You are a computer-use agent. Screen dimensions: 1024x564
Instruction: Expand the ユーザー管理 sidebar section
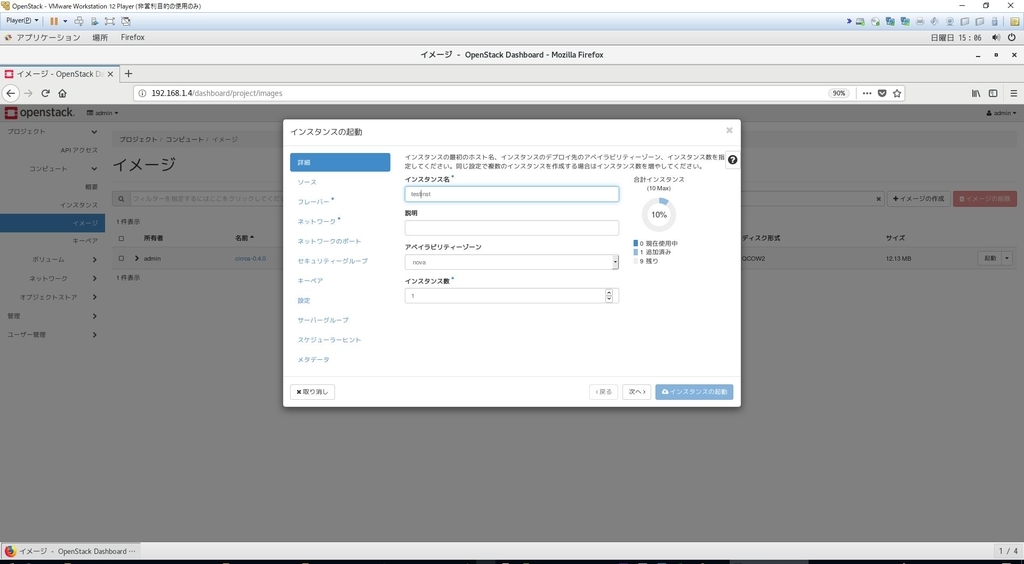52,335
